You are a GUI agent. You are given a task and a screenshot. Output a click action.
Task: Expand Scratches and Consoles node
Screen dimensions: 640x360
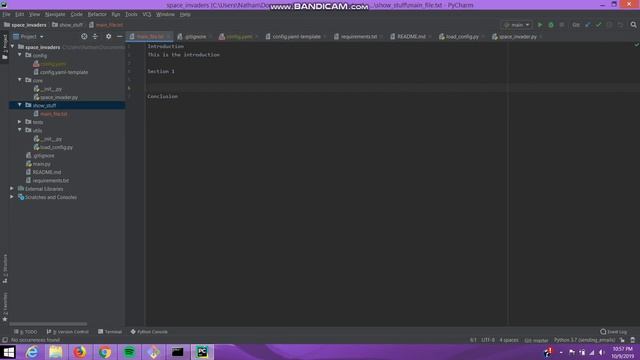click(12, 197)
